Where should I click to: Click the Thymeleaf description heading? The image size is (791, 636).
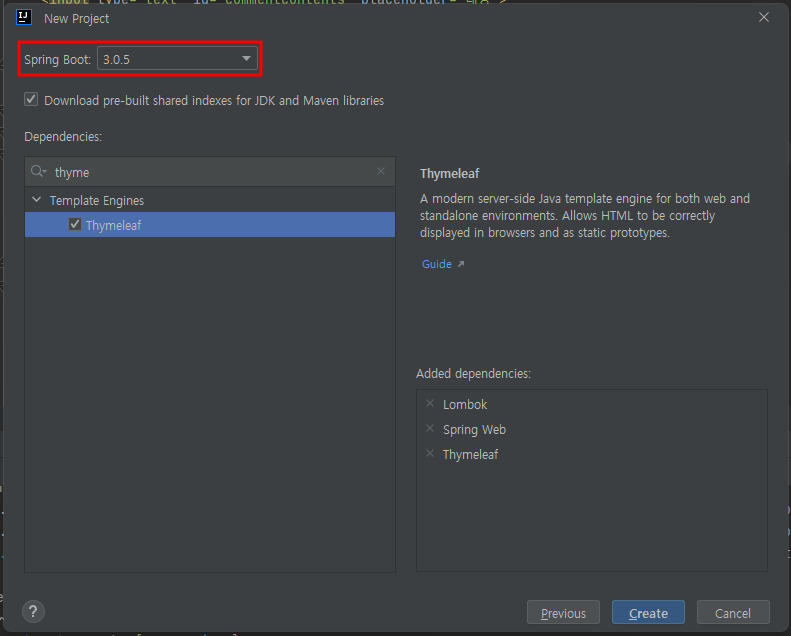(x=449, y=174)
